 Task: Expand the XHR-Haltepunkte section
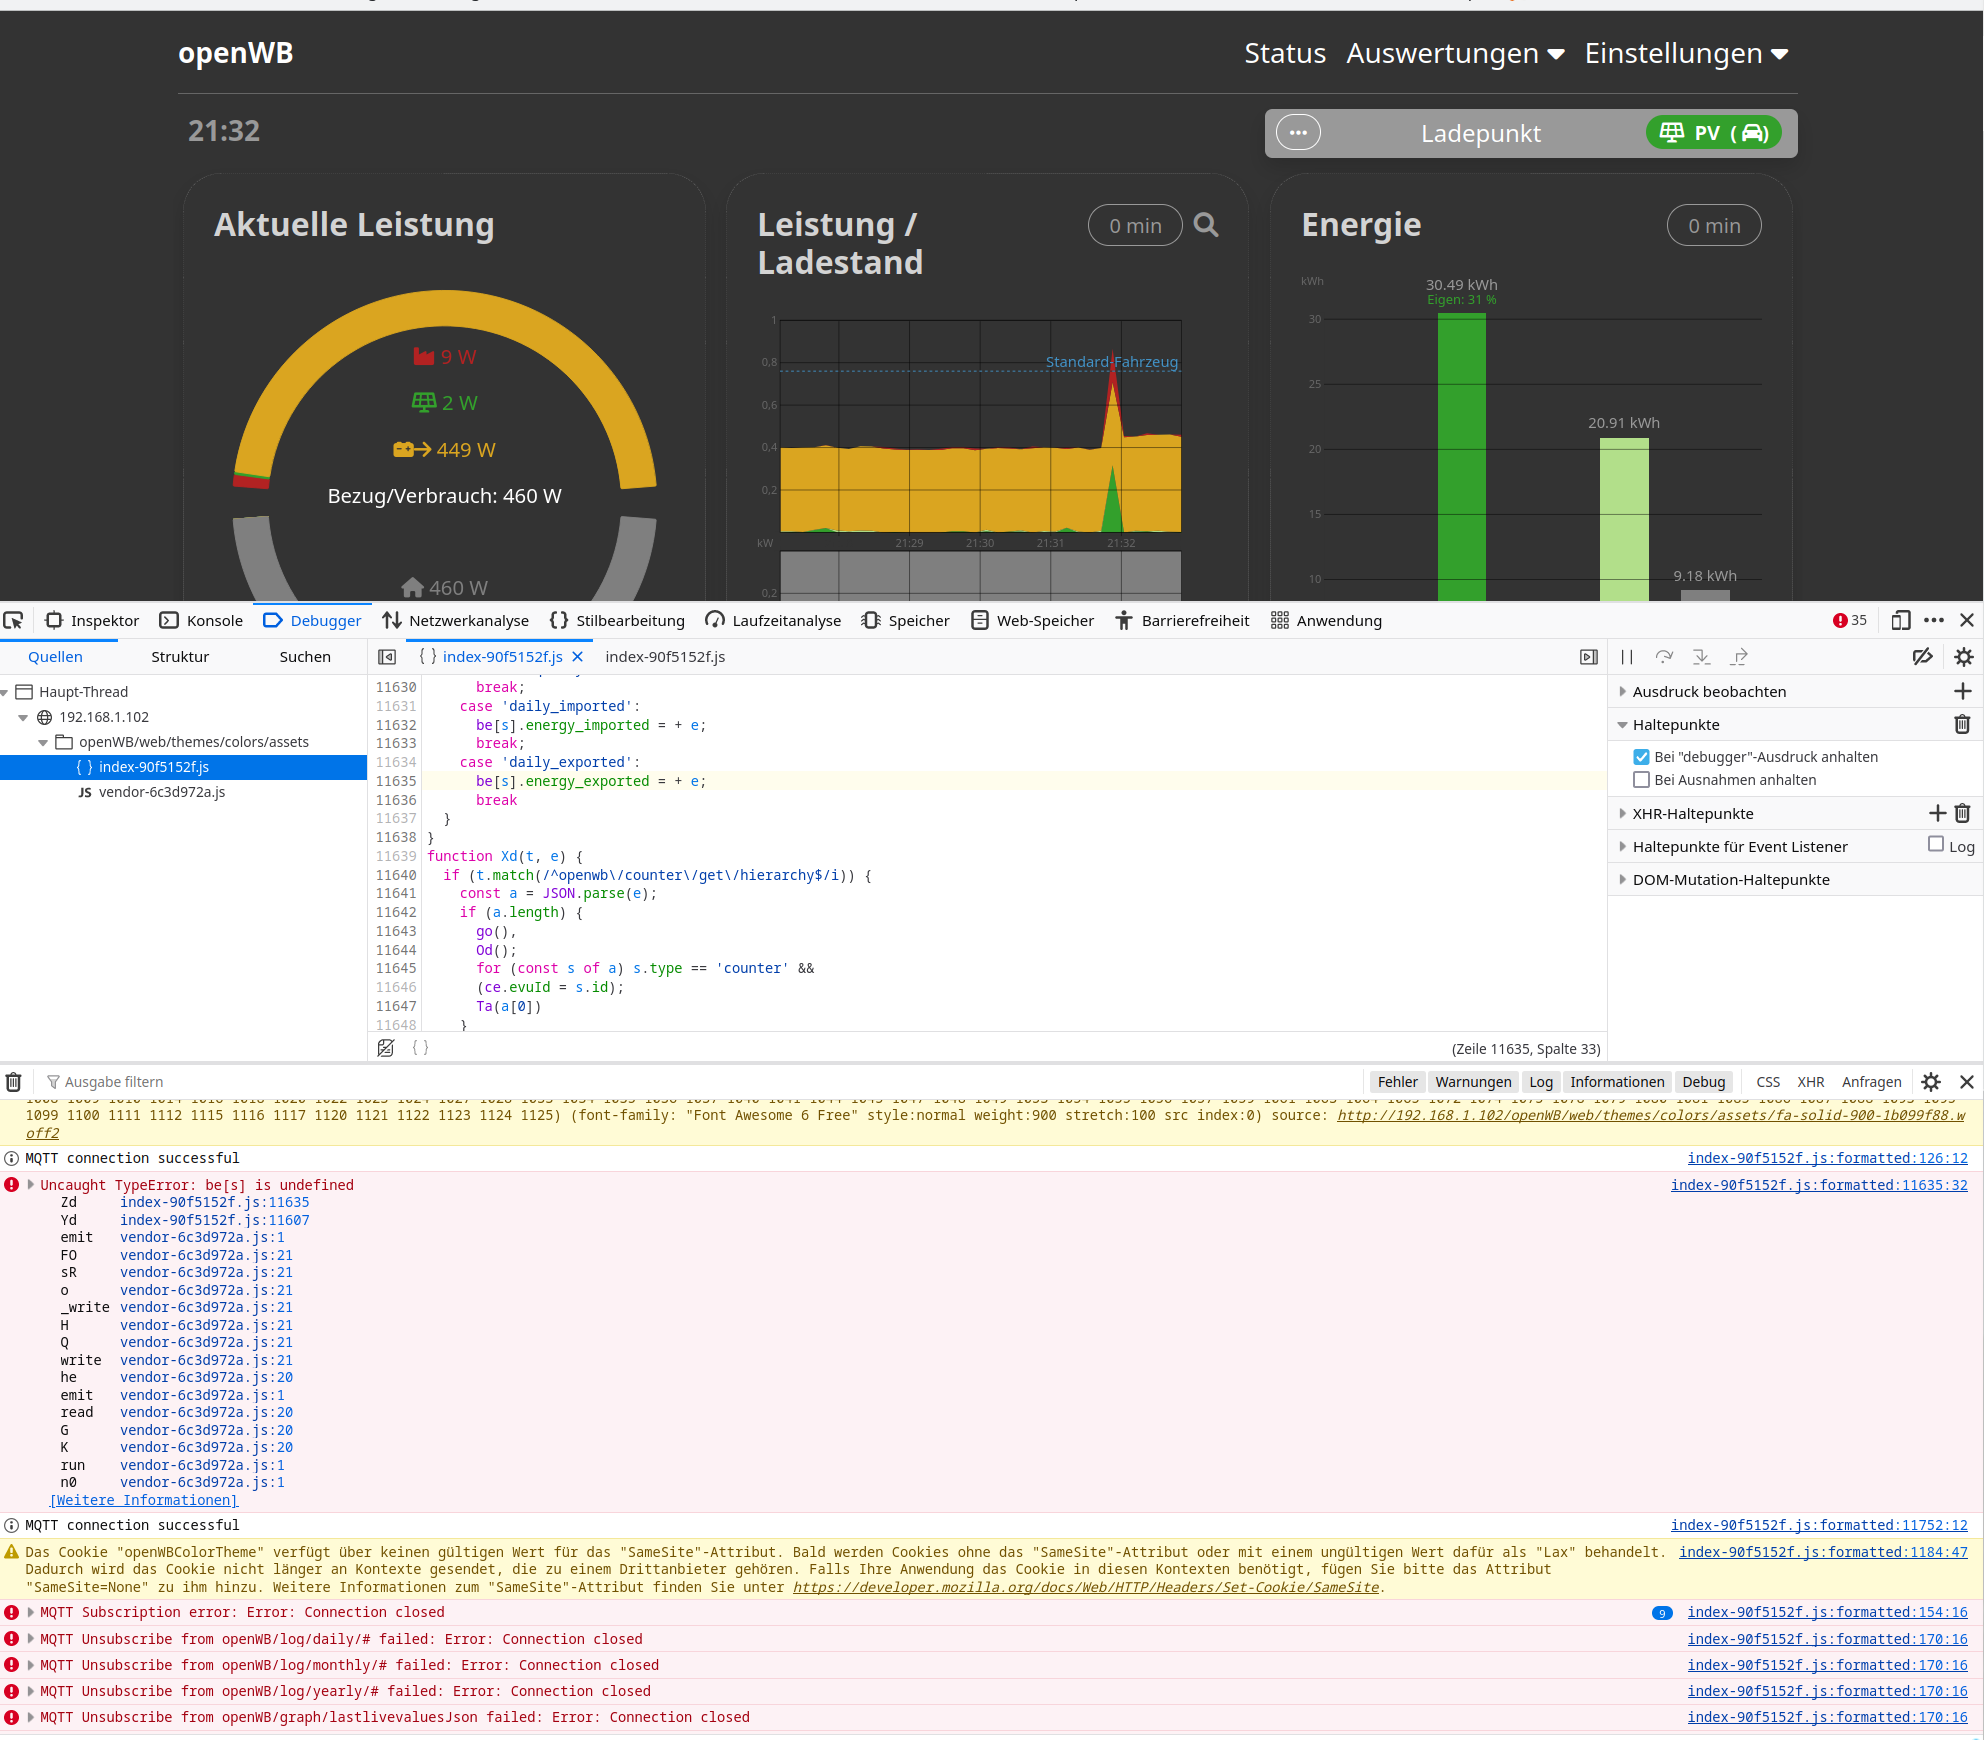coord(1692,813)
